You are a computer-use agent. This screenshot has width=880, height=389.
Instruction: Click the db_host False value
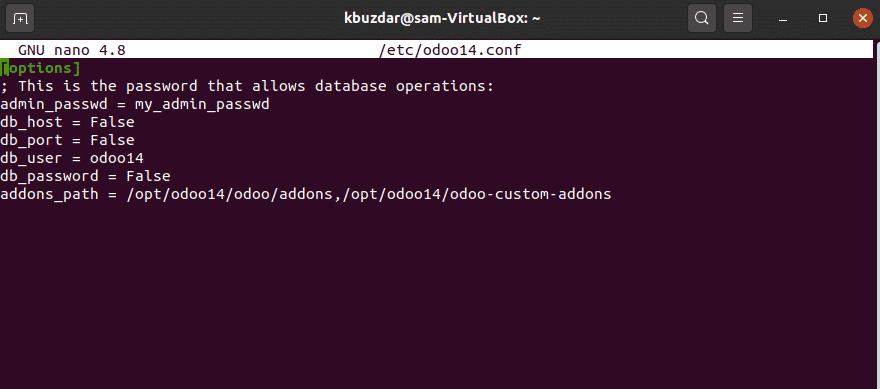tap(112, 122)
